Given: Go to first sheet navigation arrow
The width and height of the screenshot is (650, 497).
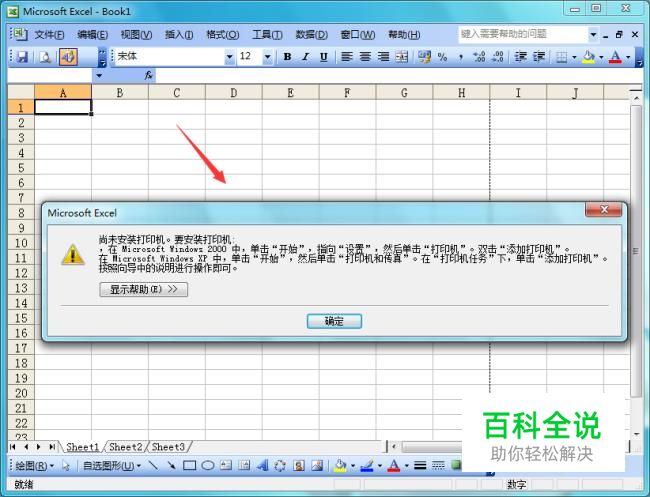Looking at the screenshot, I should tap(13, 447).
